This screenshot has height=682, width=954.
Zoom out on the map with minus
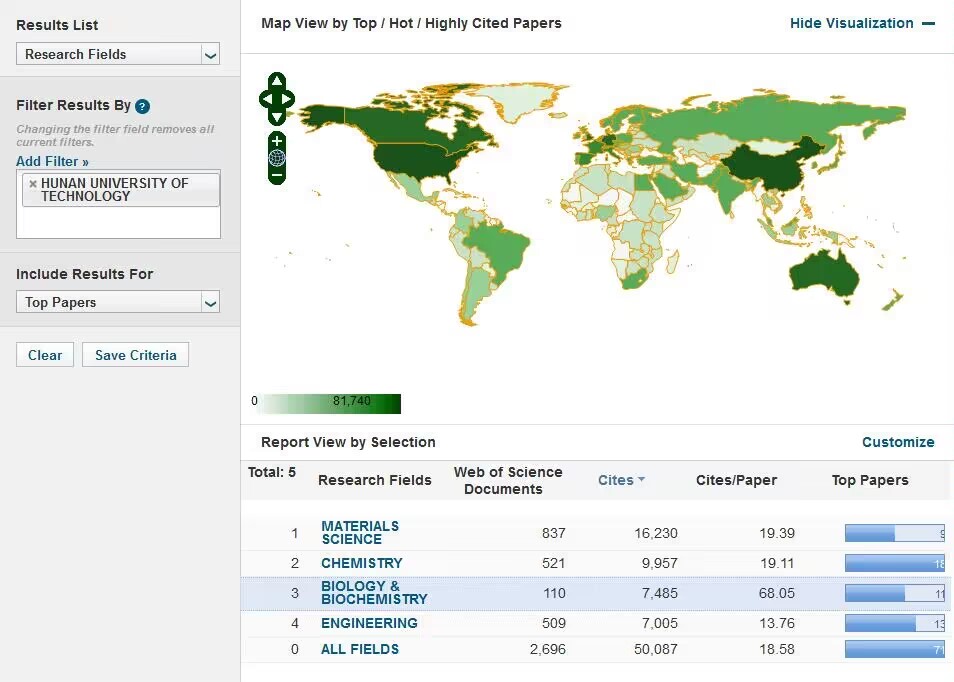coord(277,175)
